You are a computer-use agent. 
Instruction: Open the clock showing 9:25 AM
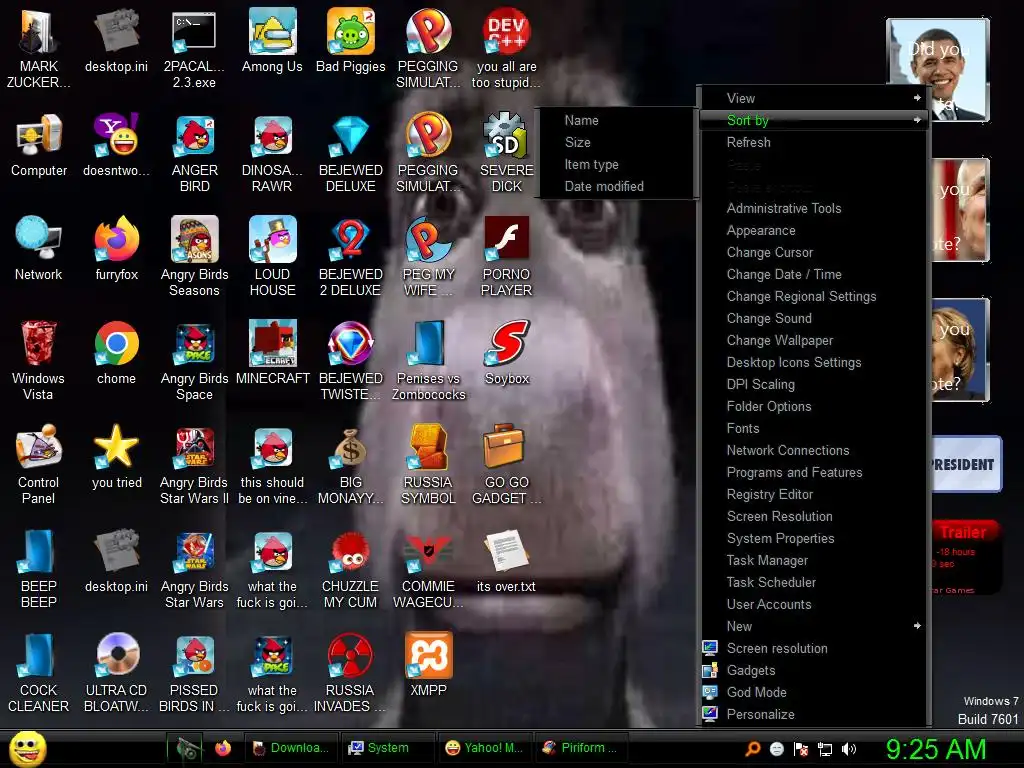pyautogui.click(x=935, y=748)
